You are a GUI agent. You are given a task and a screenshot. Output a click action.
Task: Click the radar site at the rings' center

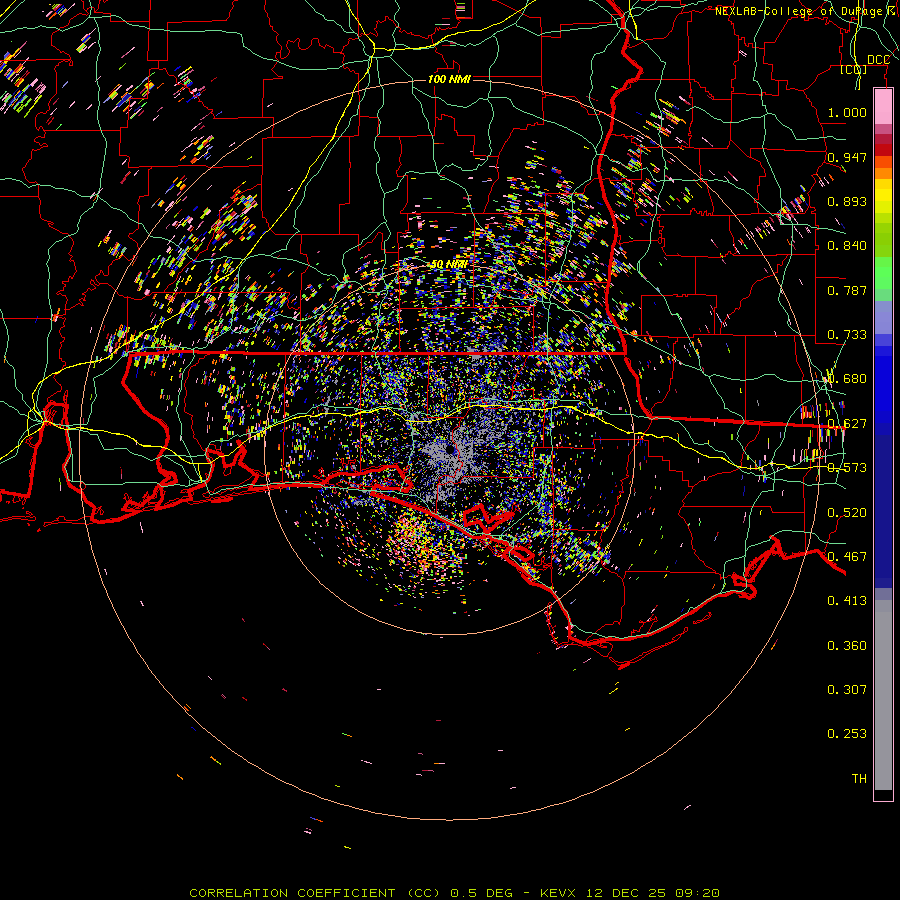pos(448,450)
